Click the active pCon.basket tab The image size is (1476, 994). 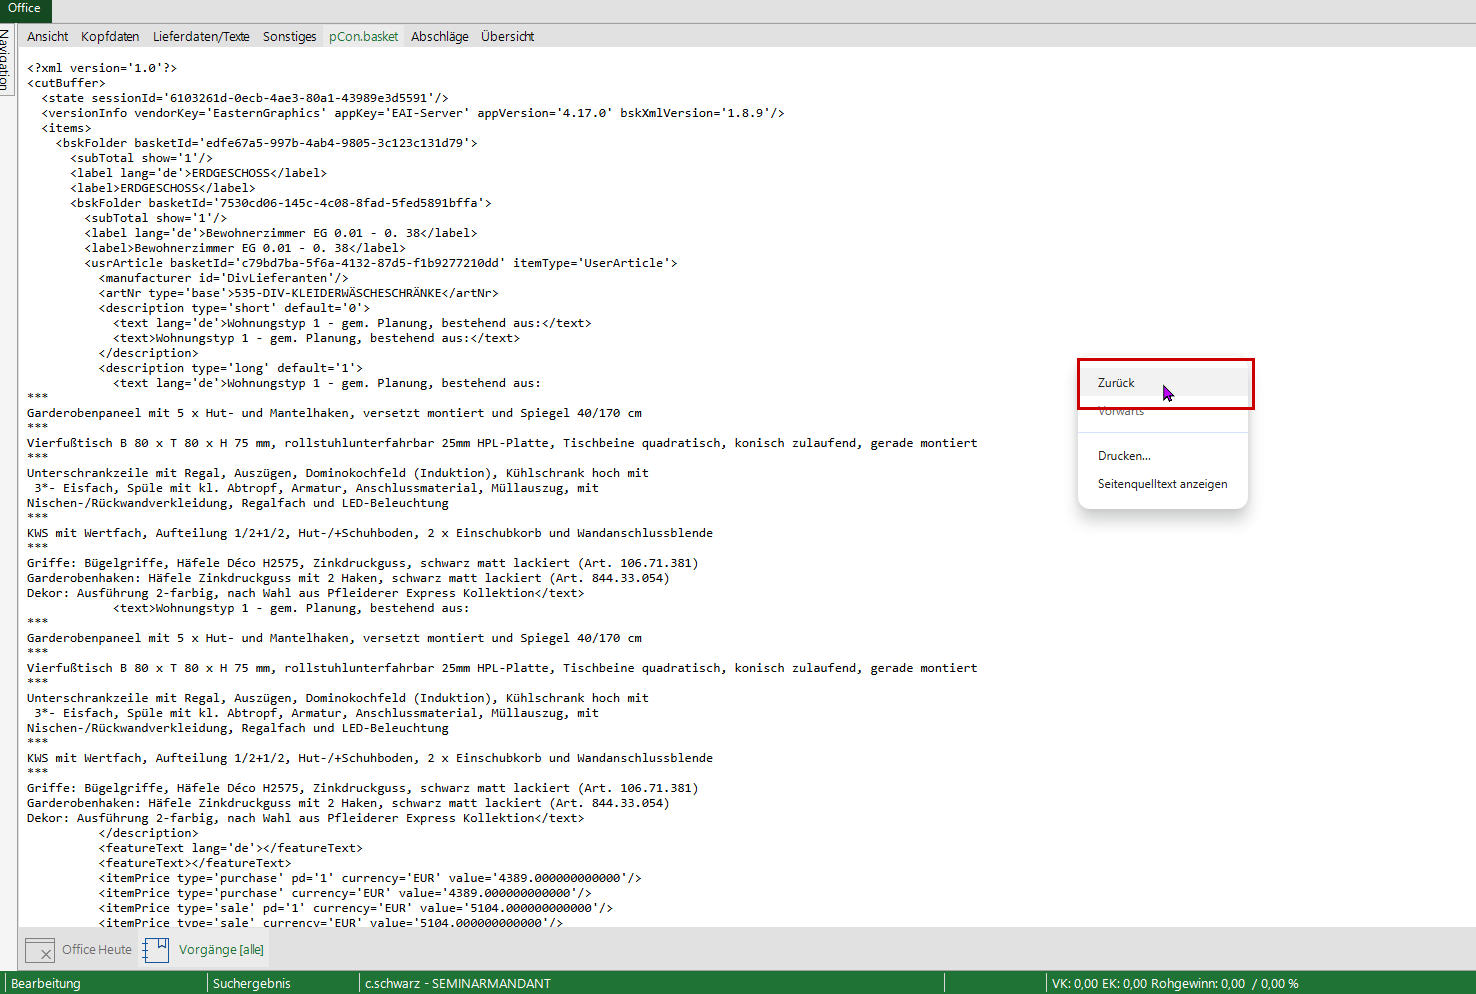363,37
